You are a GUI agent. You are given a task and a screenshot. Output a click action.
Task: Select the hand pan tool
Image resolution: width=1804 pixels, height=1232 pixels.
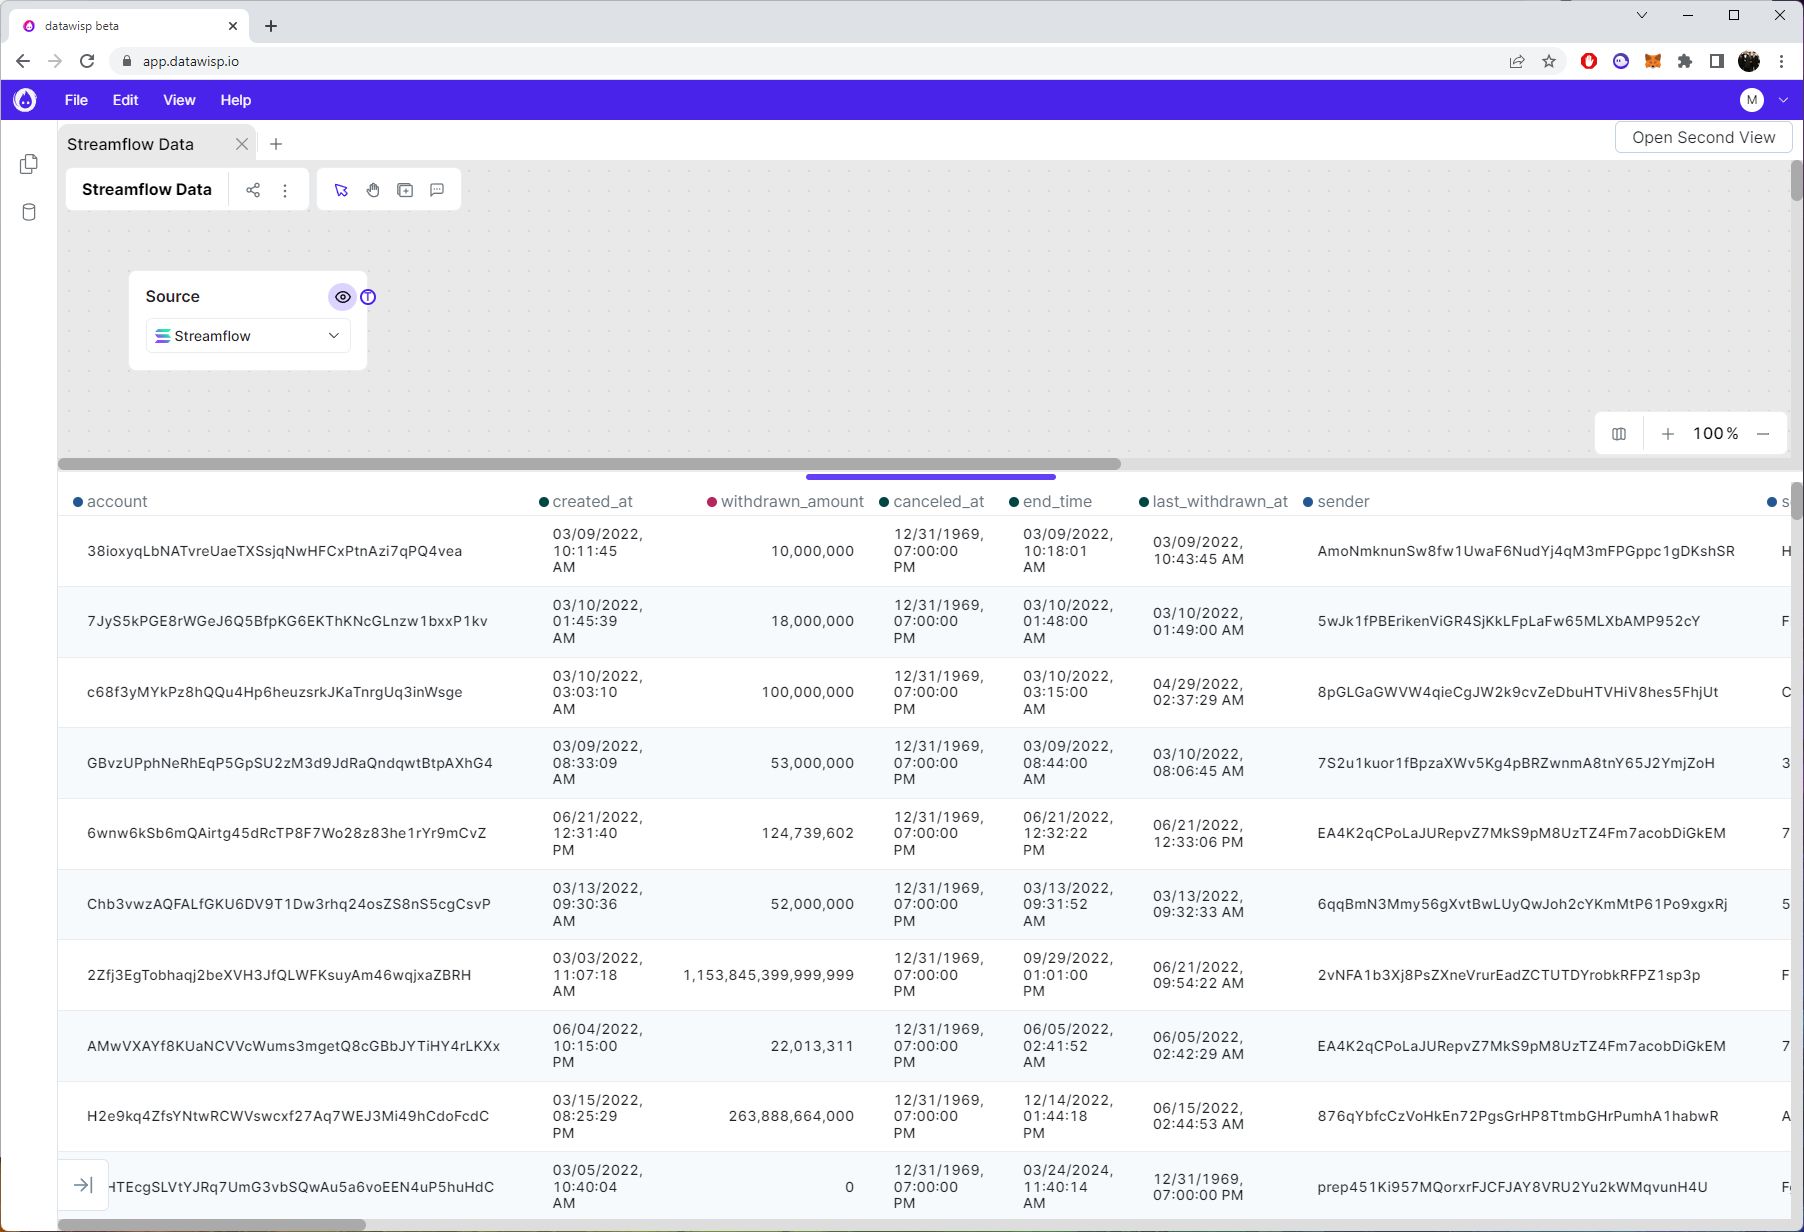point(373,190)
